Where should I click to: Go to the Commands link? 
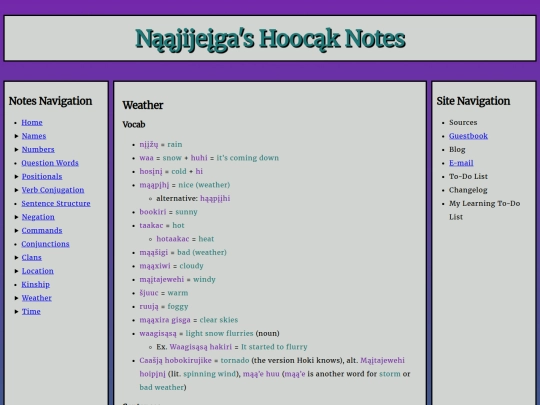pos(42,230)
